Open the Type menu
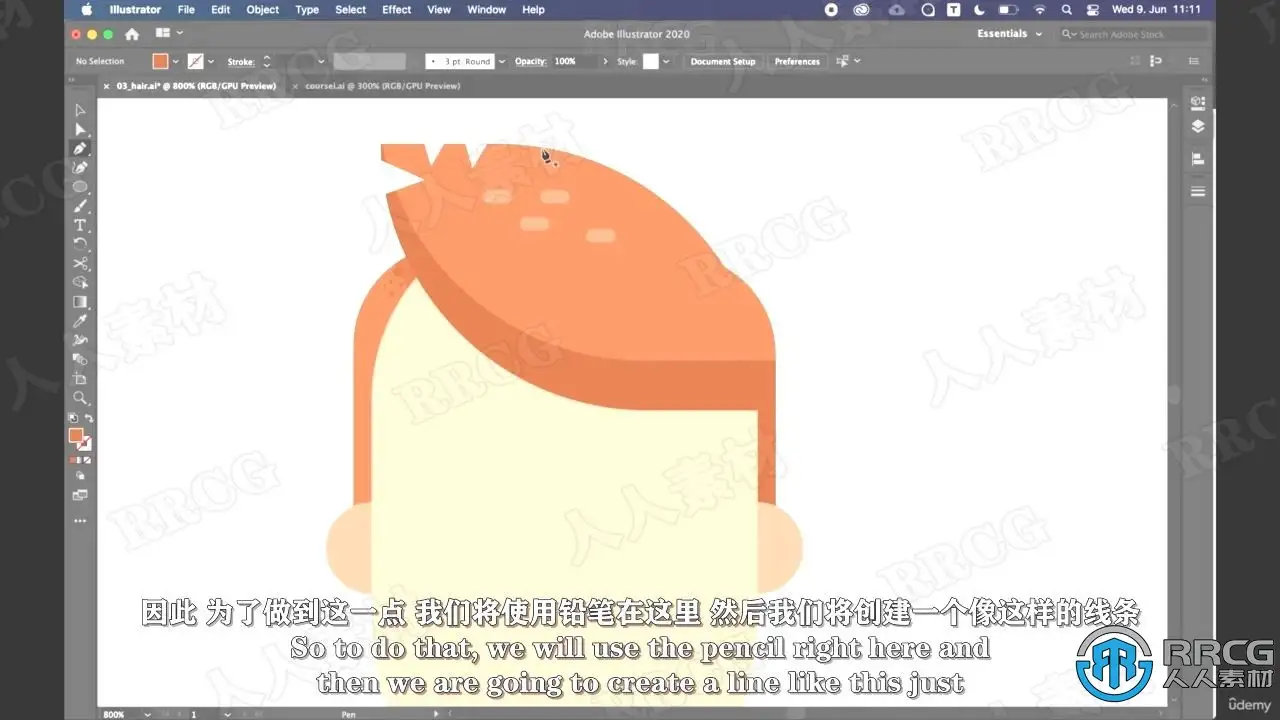The width and height of the screenshot is (1280, 720). [307, 10]
